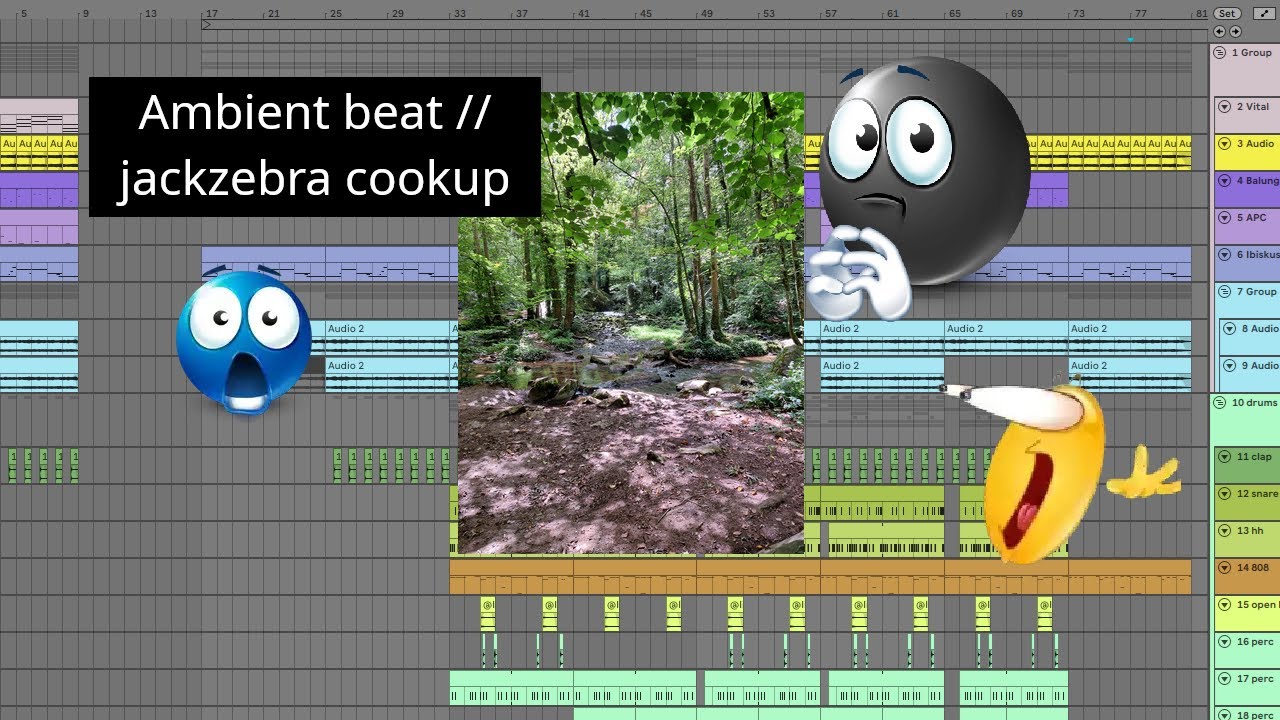Unfold the 6 Ibiskus track

coord(1224,254)
